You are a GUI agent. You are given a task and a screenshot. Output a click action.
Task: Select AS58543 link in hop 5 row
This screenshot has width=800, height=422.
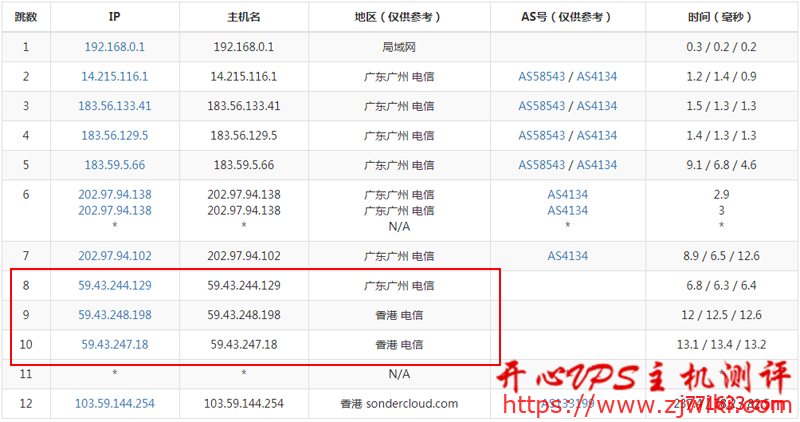[x=542, y=165]
